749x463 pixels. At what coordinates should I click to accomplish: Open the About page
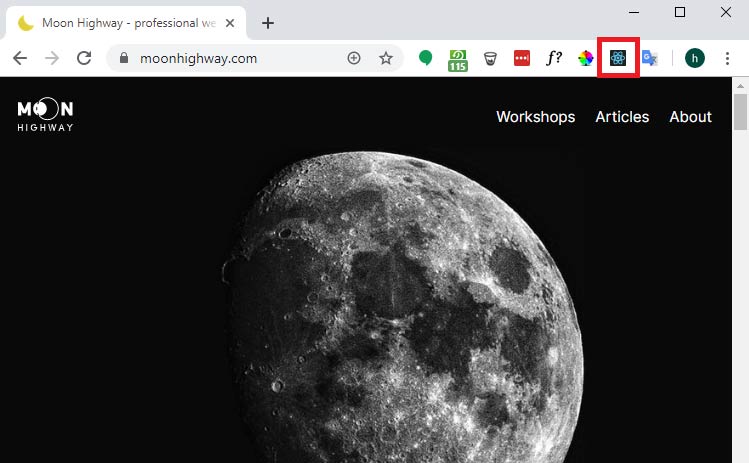(690, 117)
